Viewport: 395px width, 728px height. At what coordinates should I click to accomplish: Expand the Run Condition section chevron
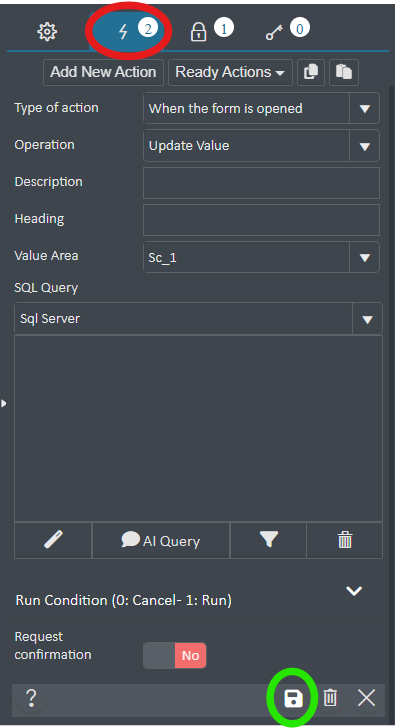coord(354,591)
